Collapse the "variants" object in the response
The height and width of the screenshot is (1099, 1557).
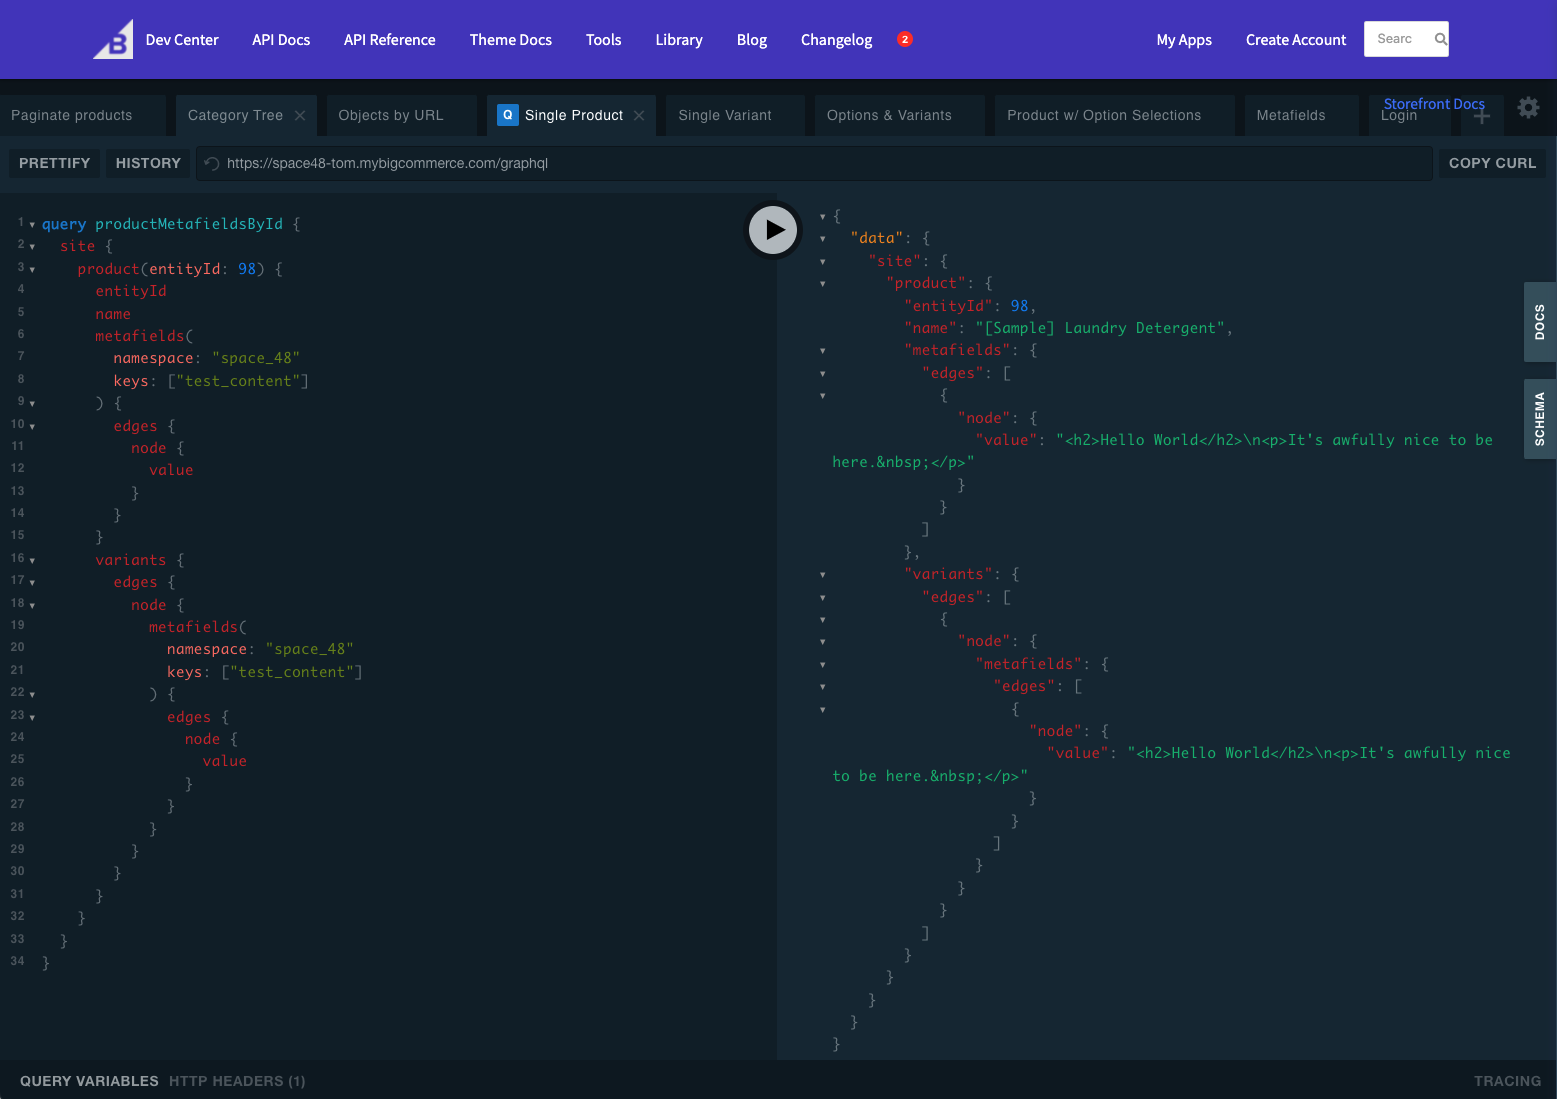823,575
